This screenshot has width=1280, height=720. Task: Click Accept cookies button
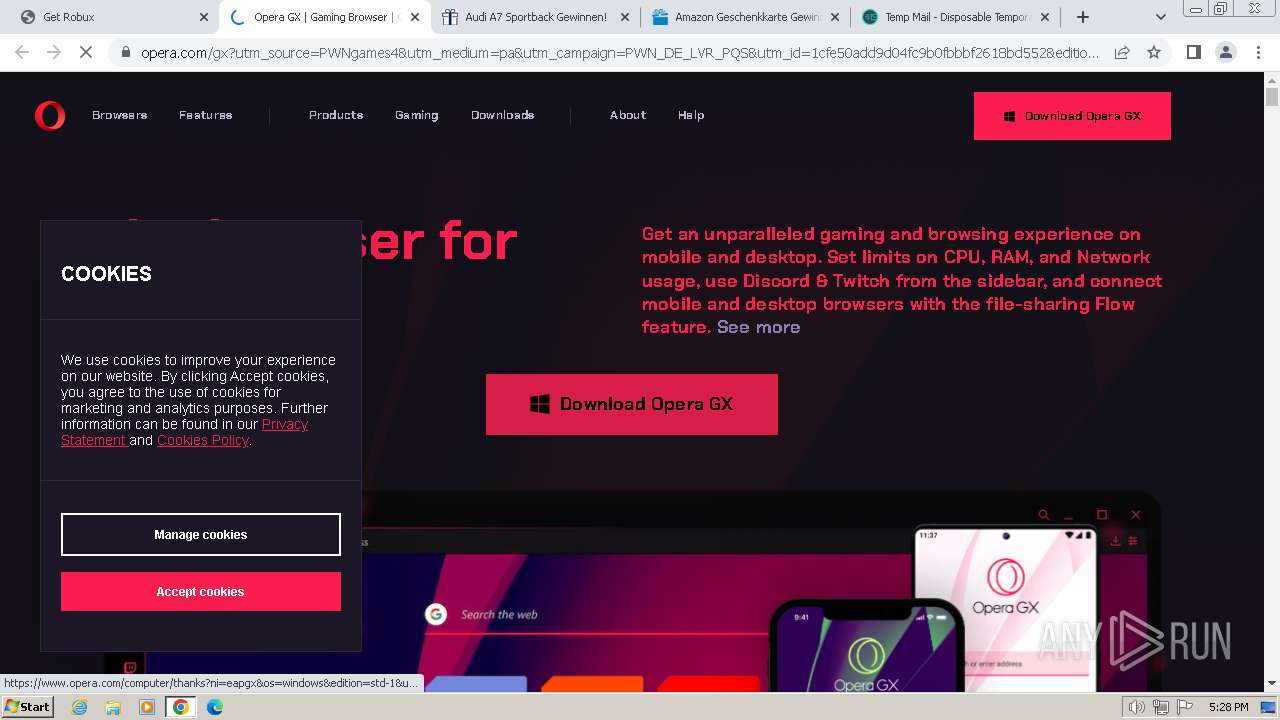coord(201,591)
